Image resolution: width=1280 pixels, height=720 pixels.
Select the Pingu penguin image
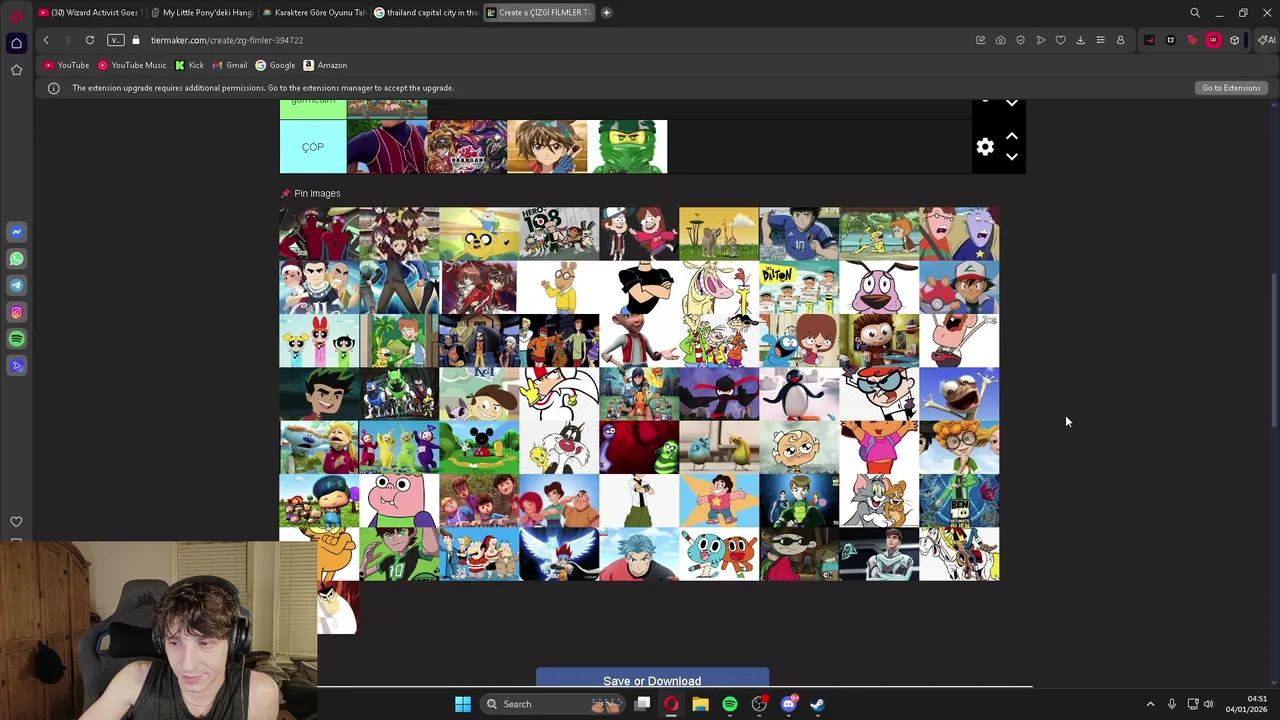(x=799, y=394)
